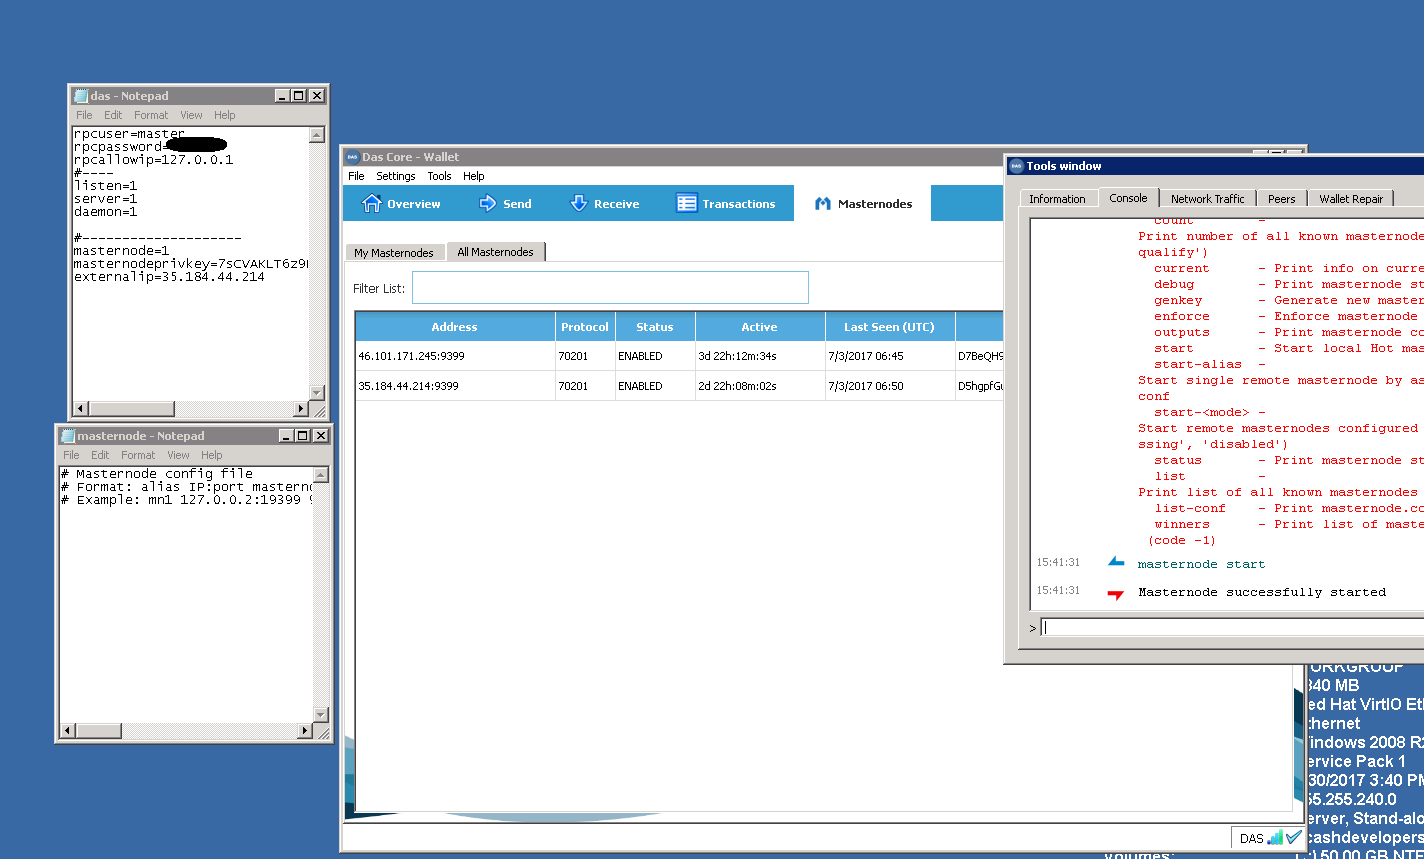Select masternode row 46.101.171.245:9399
This screenshot has height=859, width=1424.
pyautogui.click(x=680, y=356)
